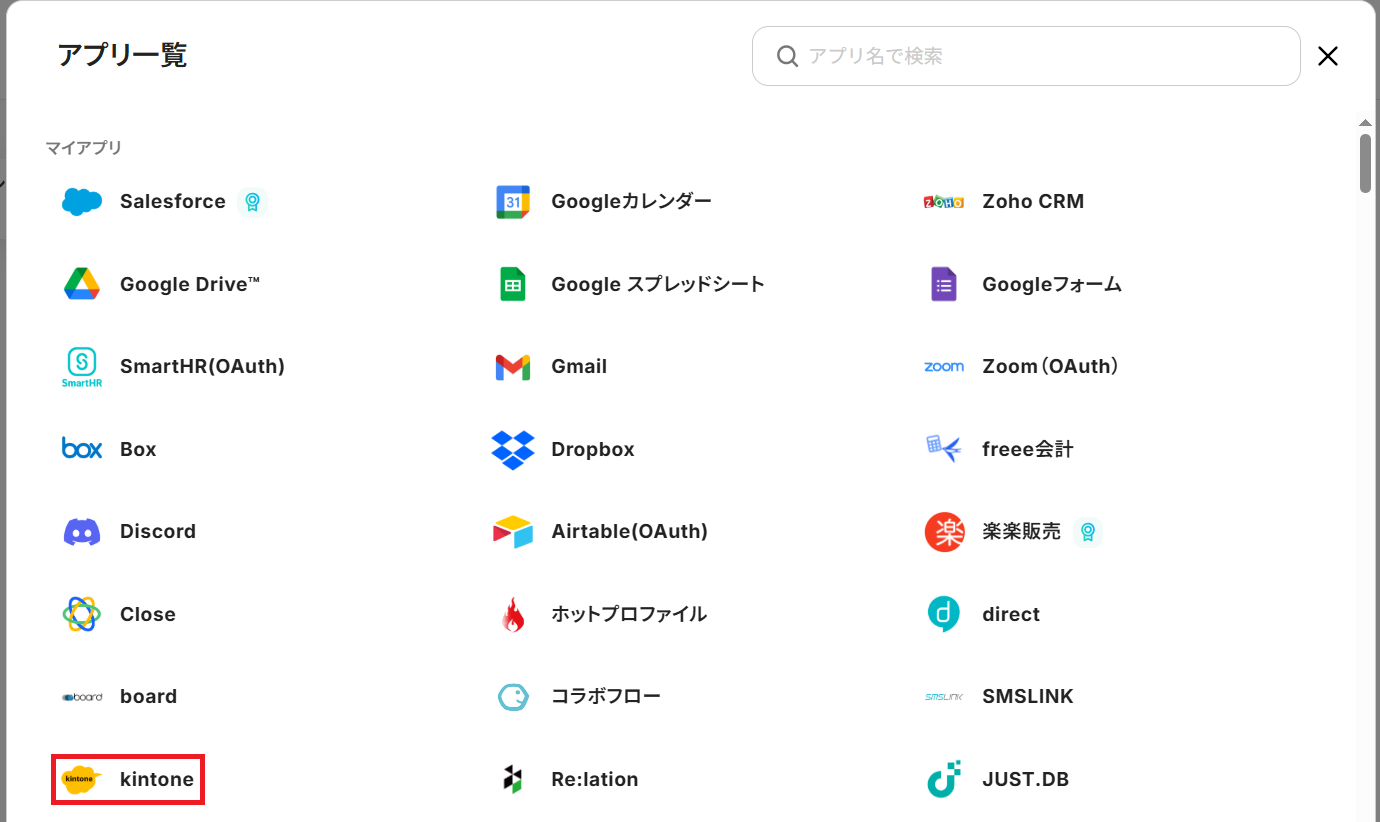Click the "kintone" name text
The height and width of the screenshot is (822, 1380).
157,779
